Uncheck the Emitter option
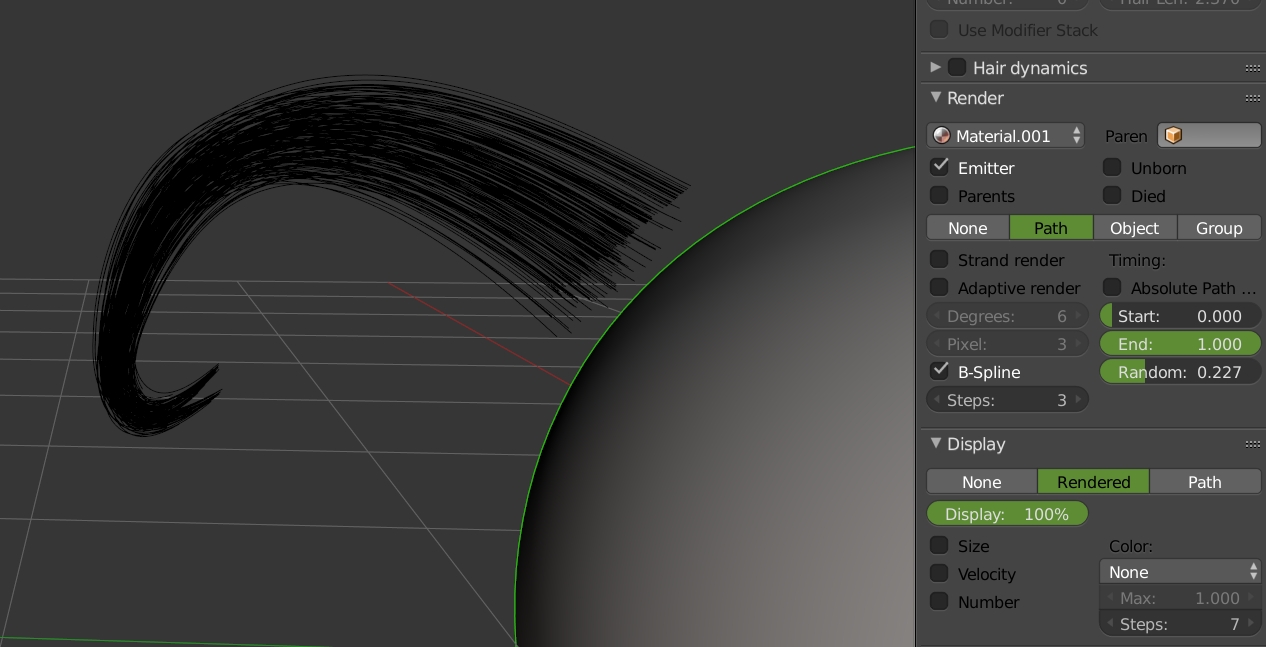The height and width of the screenshot is (647, 1266). [x=939, y=167]
